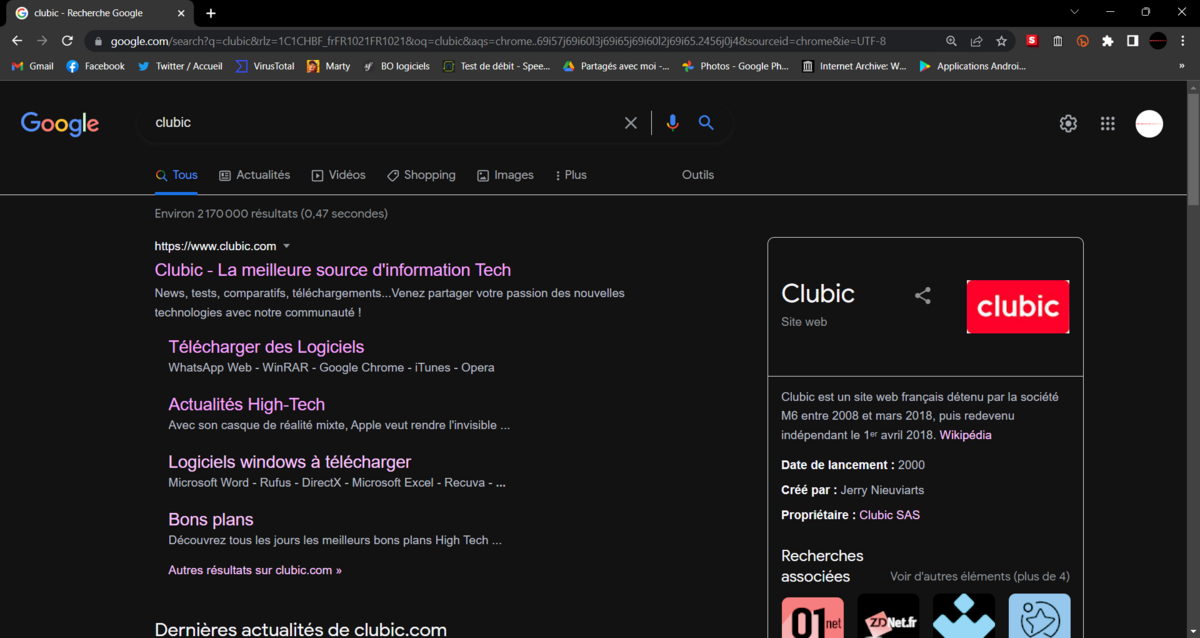The width and height of the screenshot is (1200, 638).
Task: Switch to the Shopping tab
Action: [421, 175]
